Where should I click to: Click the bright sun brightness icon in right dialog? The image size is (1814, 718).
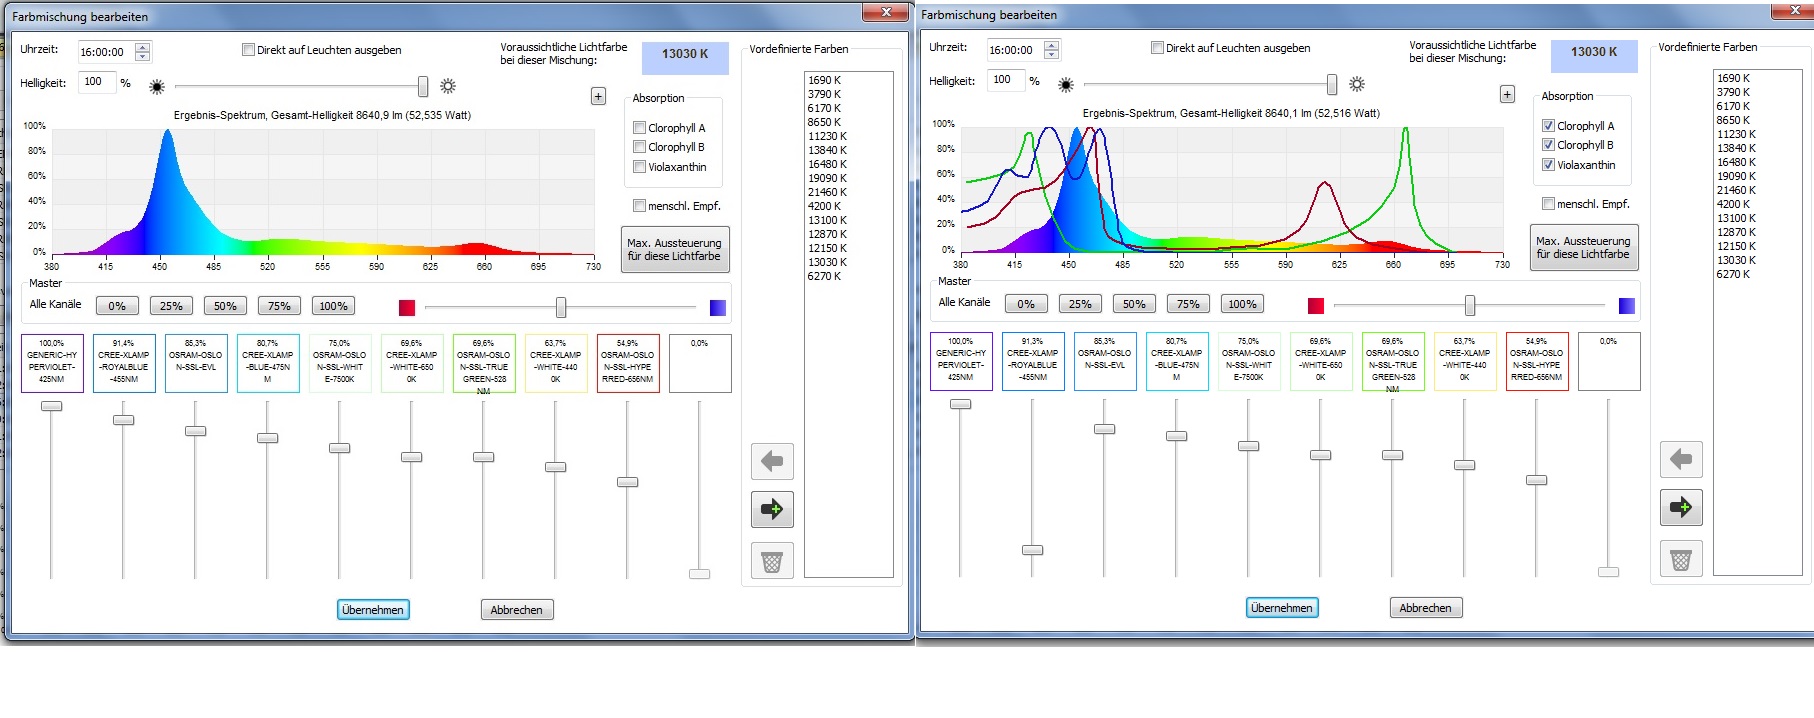click(x=1357, y=84)
